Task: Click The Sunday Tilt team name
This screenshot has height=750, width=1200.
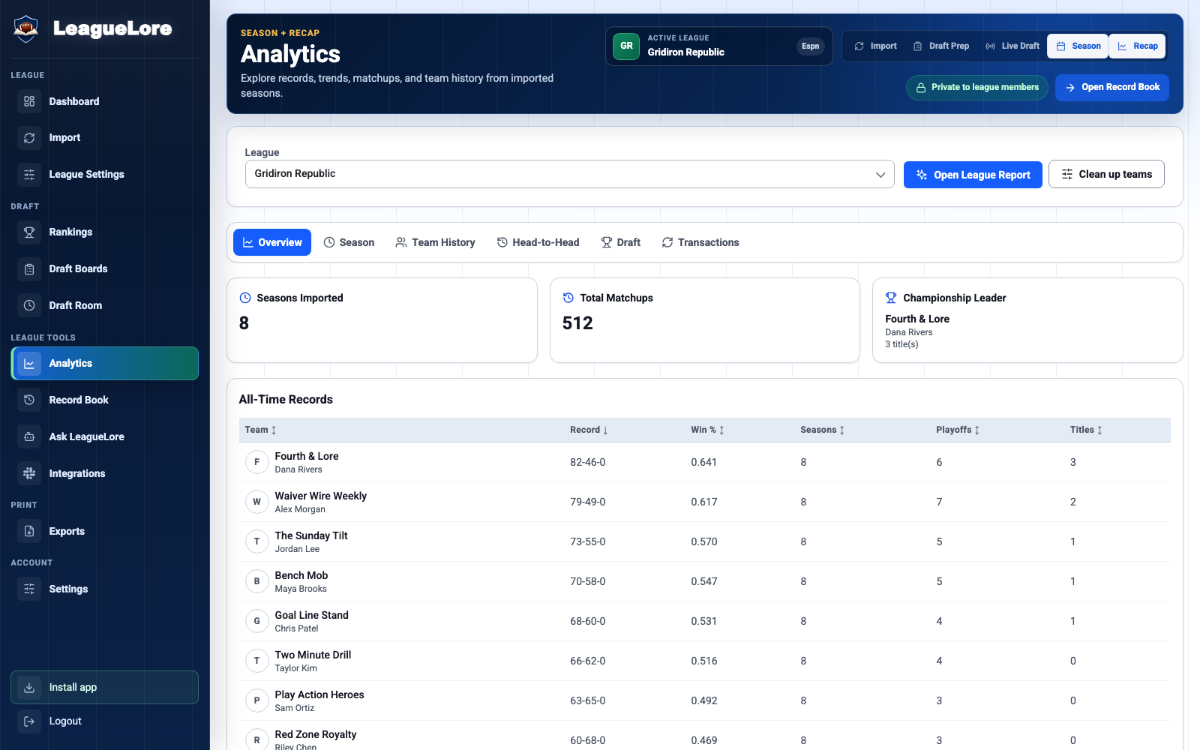Action: (x=311, y=536)
